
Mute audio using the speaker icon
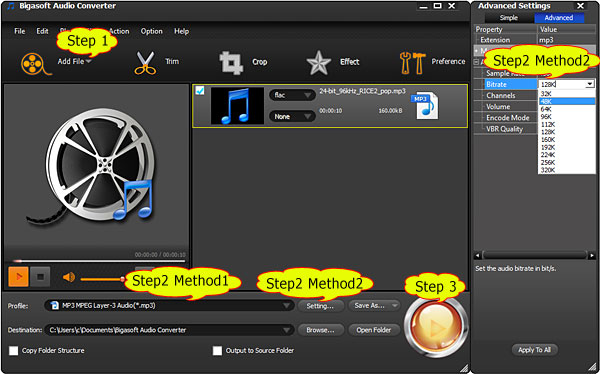[69, 277]
